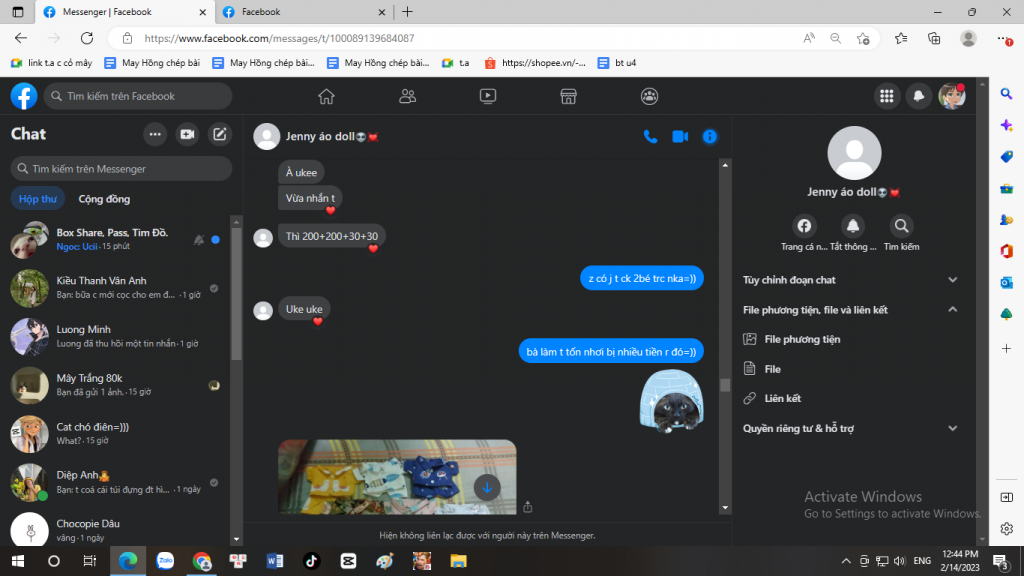Image resolution: width=1024 pixels, height=576 pixels.
Task: Start a voice call with Jenny
Action: [x=650, y=136]
